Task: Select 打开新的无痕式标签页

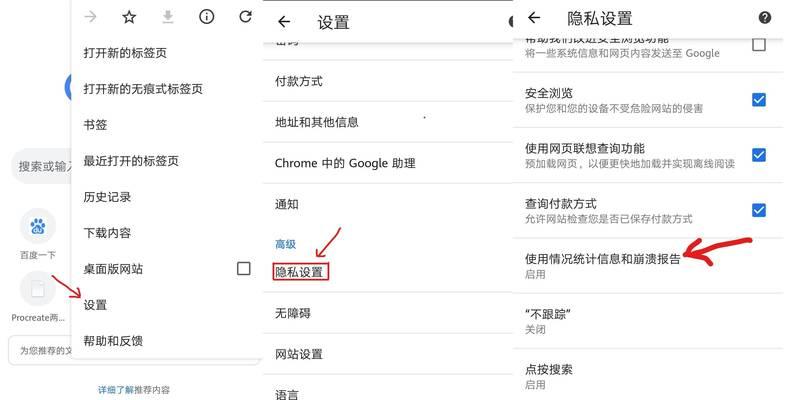Action: [143, 89]
